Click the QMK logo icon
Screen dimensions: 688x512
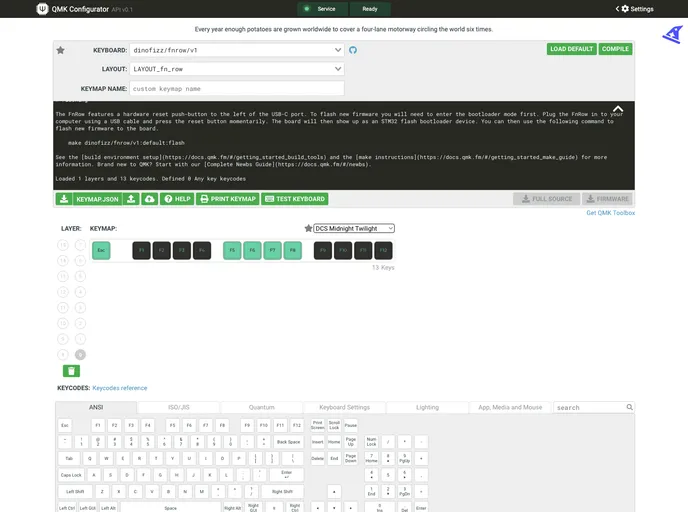pyautogui.click(x=42, y=9)
